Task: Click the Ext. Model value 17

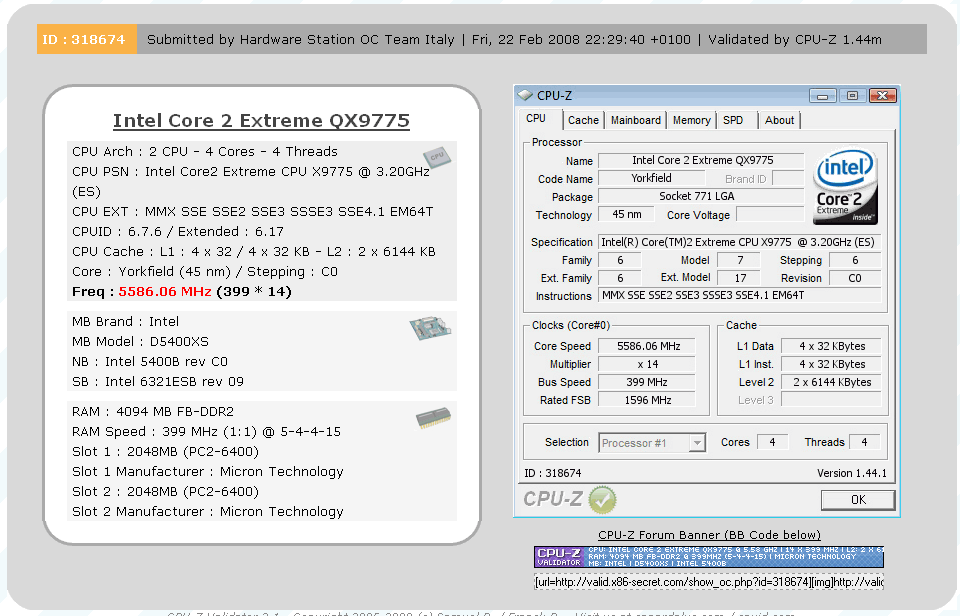Action: 740,278
